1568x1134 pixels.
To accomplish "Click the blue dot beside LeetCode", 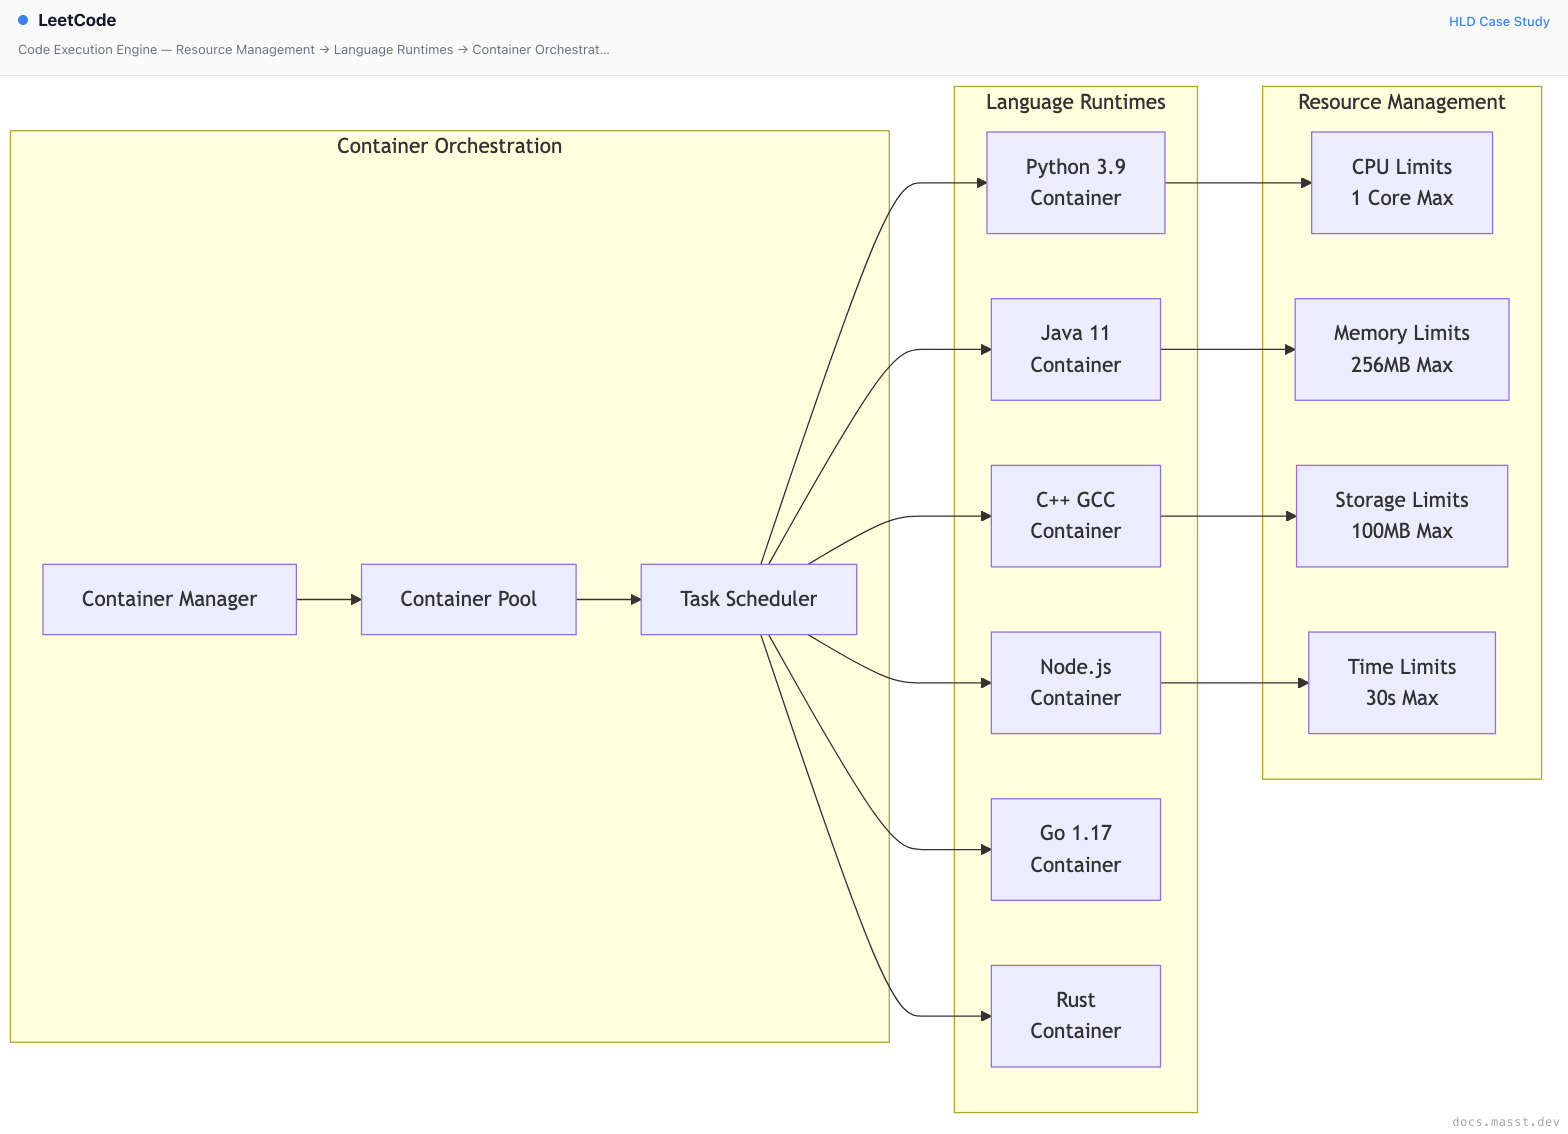I will click(x=23, y=20).
